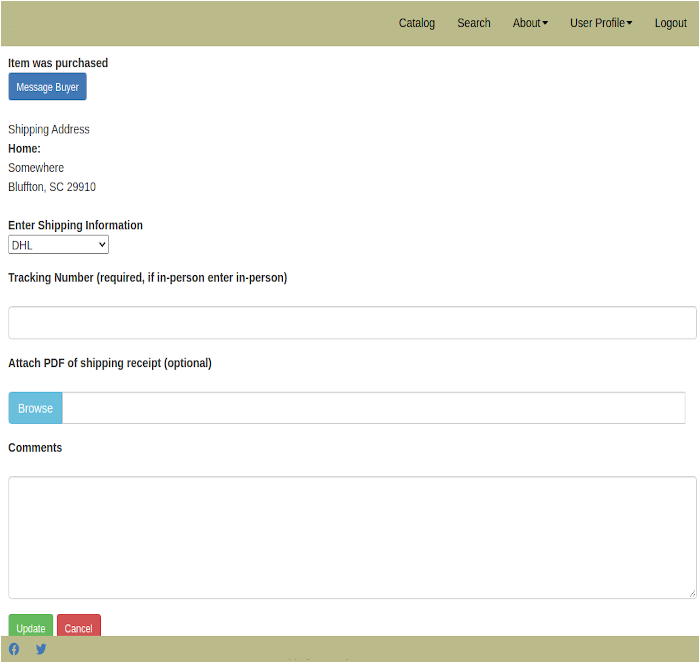This screenshot has width=700, height=662.
Task: Open the DHL shipping carrier select box
Action: pos(58,245)
